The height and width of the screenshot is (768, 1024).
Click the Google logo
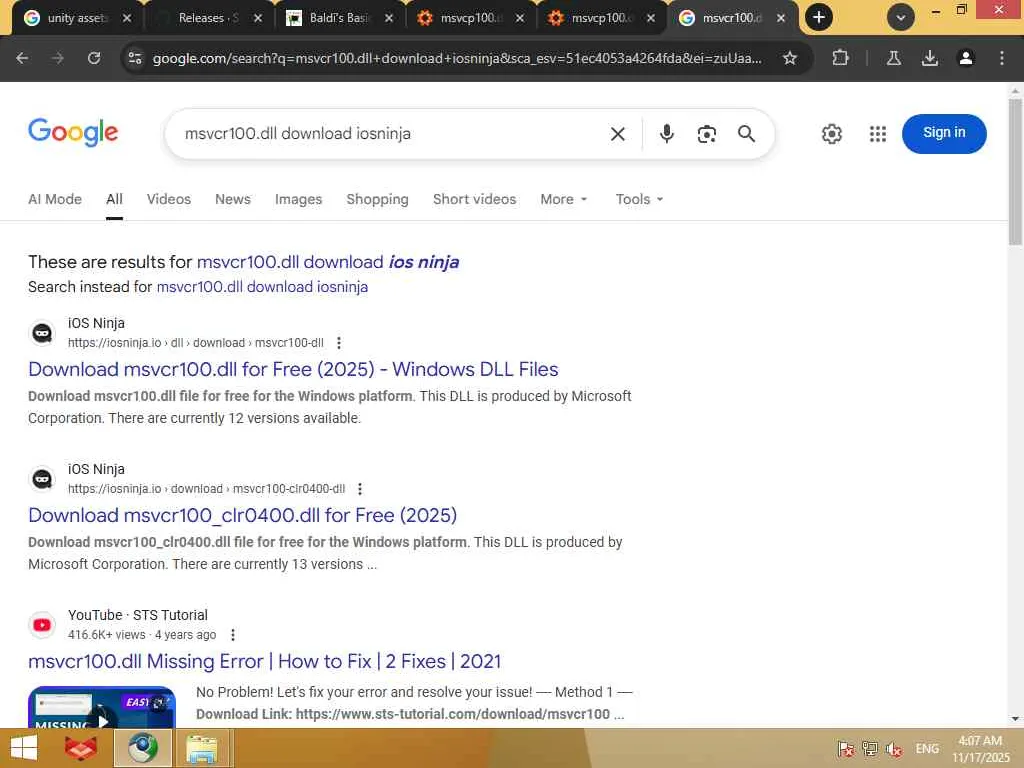[73, 133]
